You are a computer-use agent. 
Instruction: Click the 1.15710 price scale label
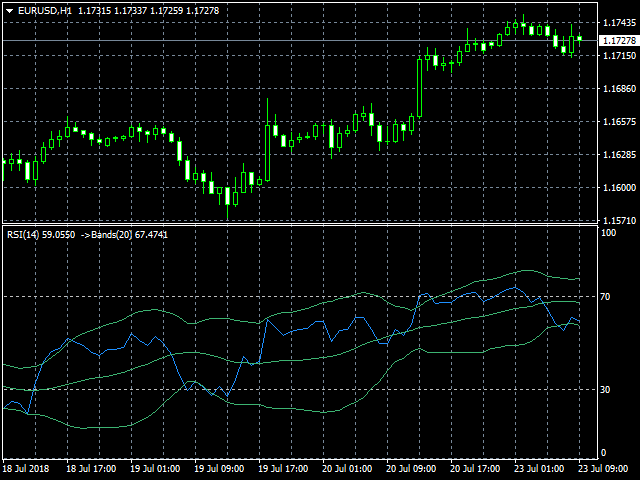(x=619, y=221)
